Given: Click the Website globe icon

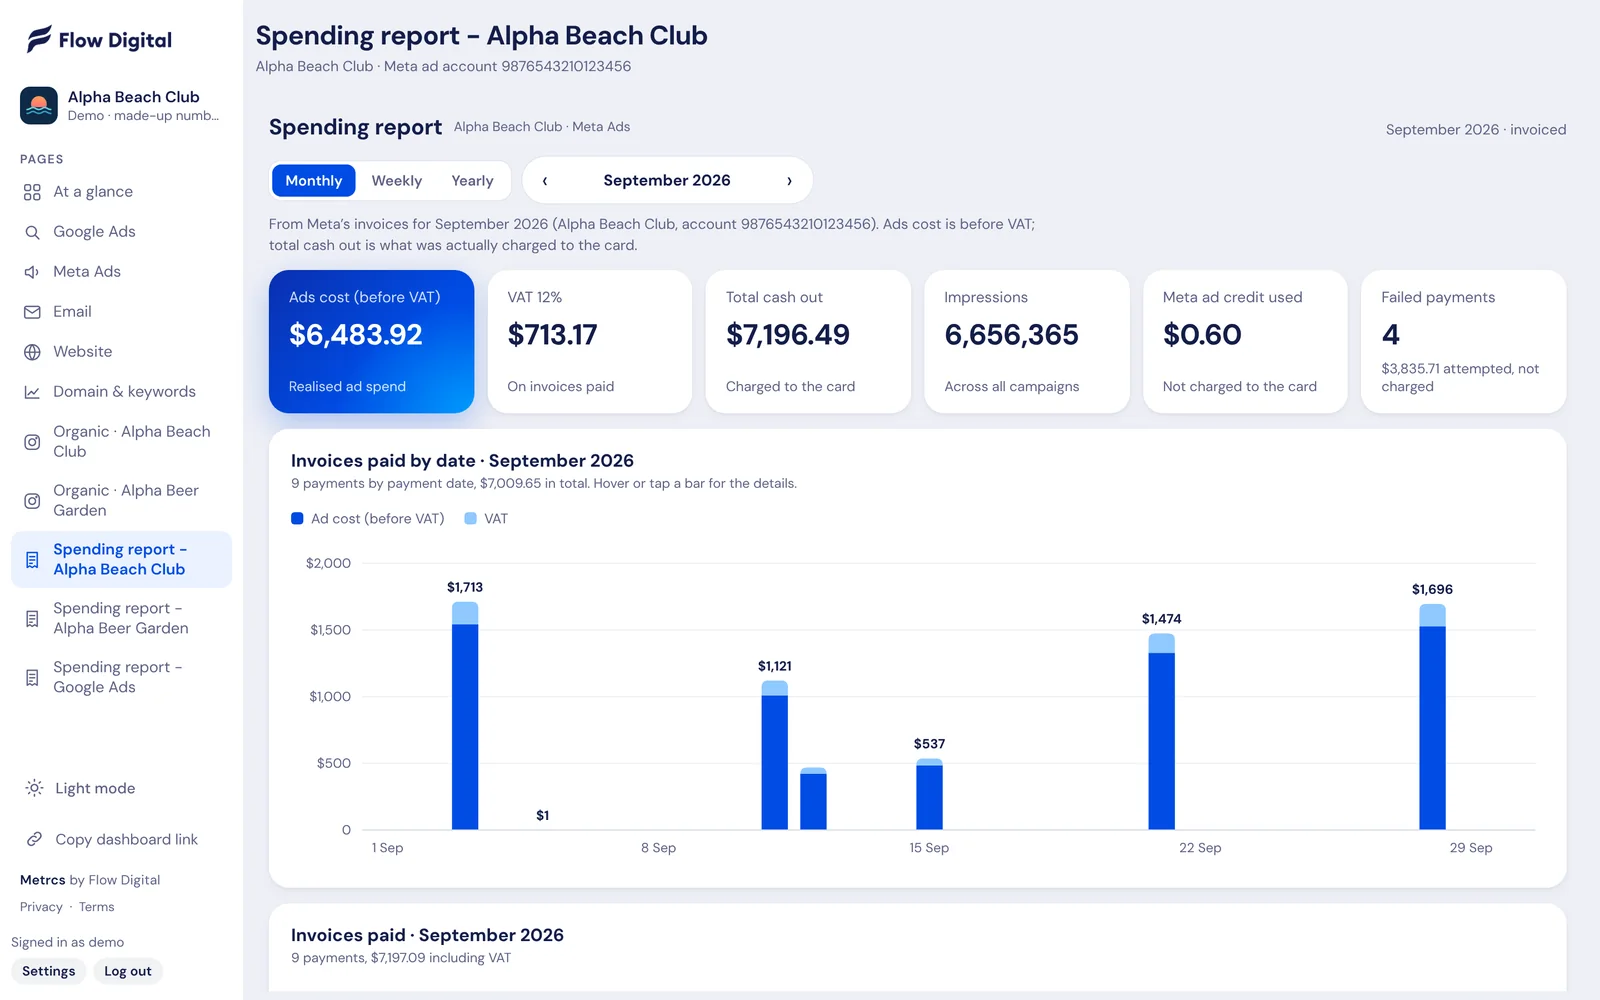Looking at the screenshot, I should (x=32, y=352).
